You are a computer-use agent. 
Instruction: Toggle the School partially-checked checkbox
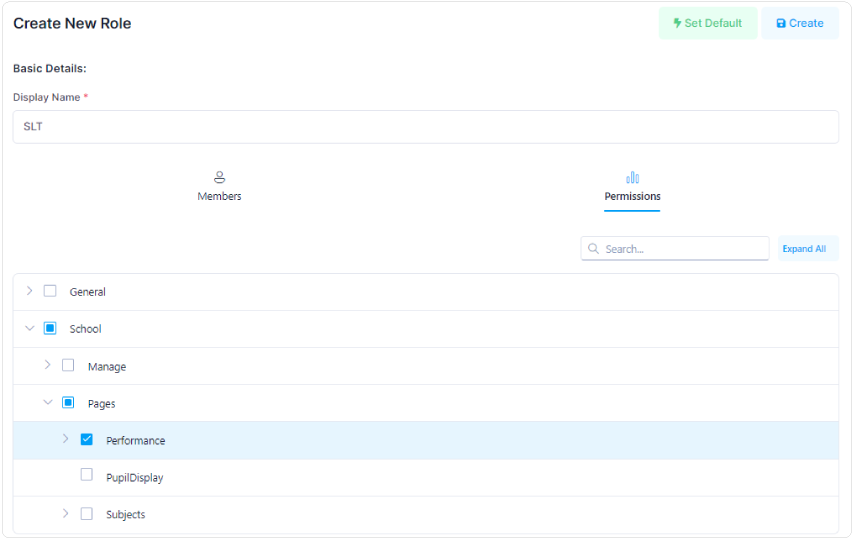click(x=50, y=328)
